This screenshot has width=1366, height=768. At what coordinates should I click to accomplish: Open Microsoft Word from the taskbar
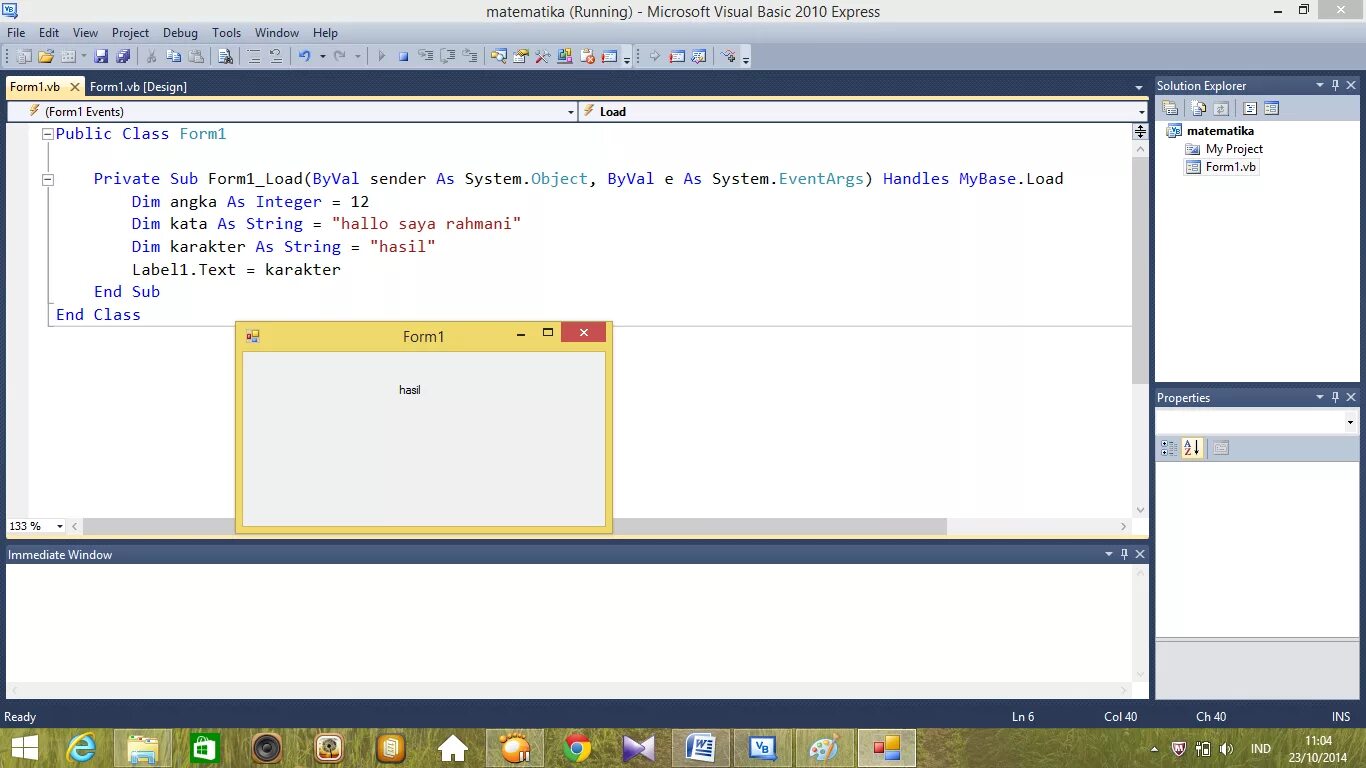[x=701, y=748]
